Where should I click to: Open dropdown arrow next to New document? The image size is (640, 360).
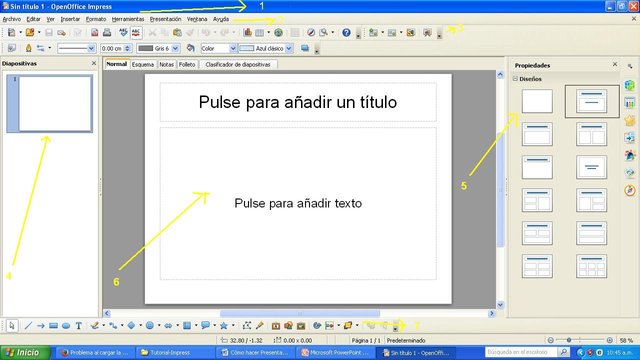[20, 32]
